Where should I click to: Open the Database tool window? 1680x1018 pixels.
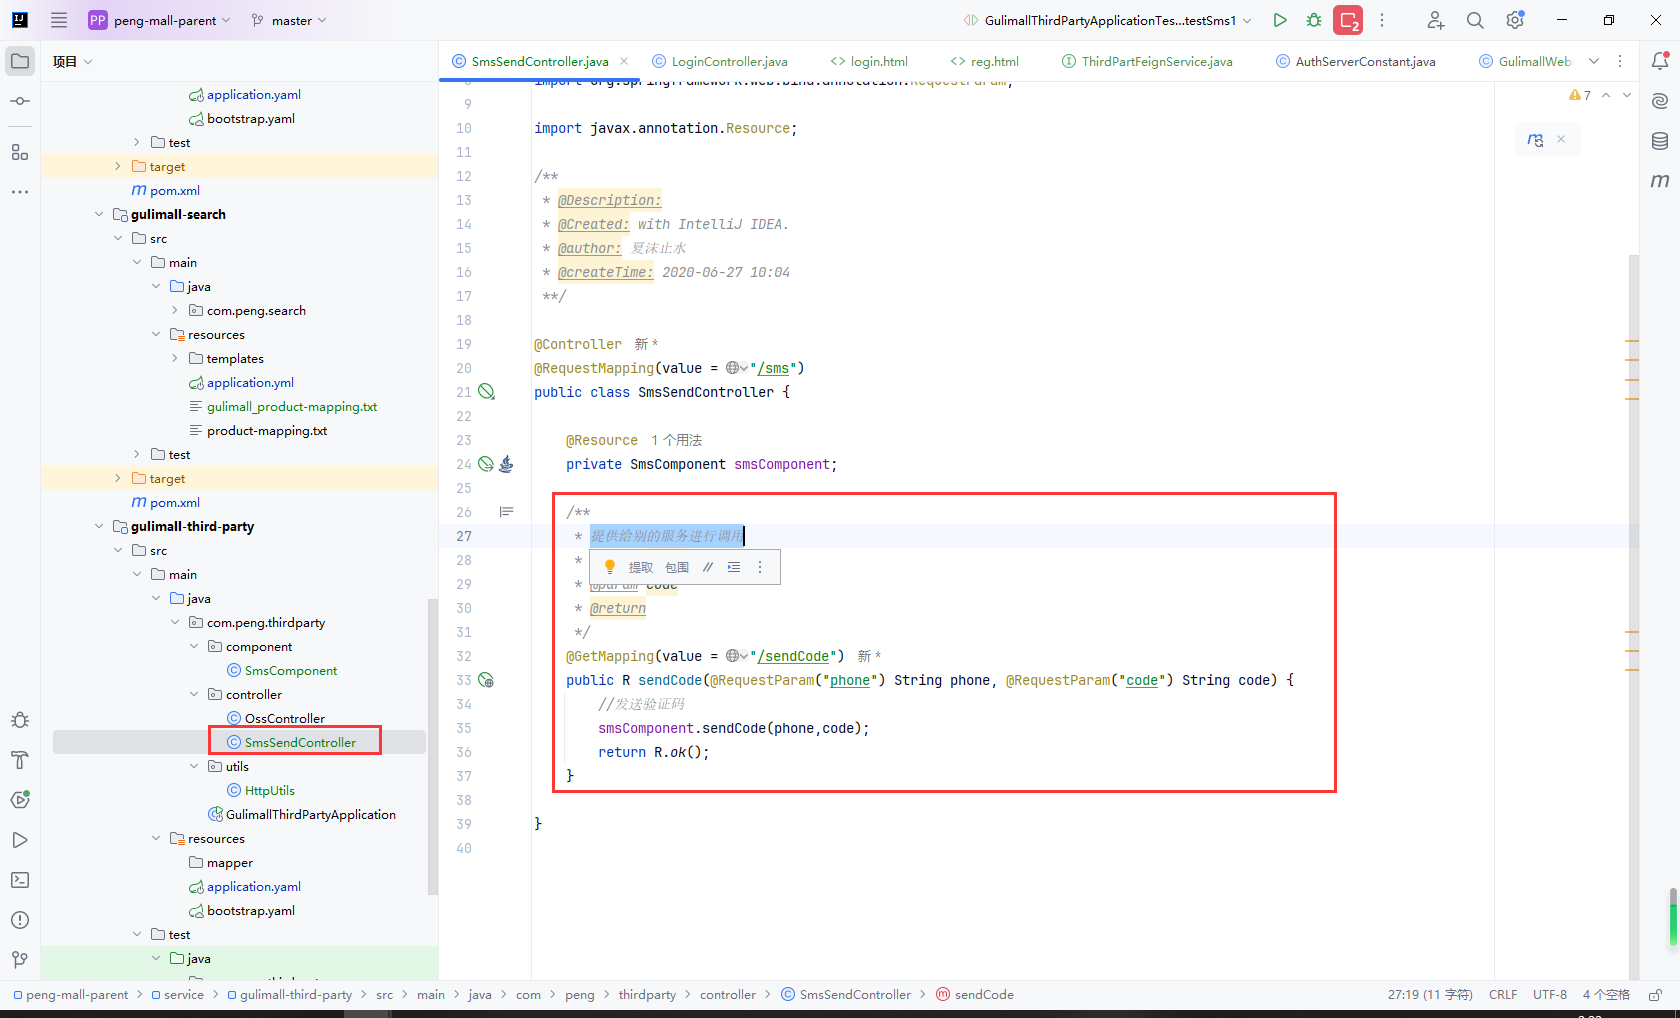click(x=1660, y=141)
